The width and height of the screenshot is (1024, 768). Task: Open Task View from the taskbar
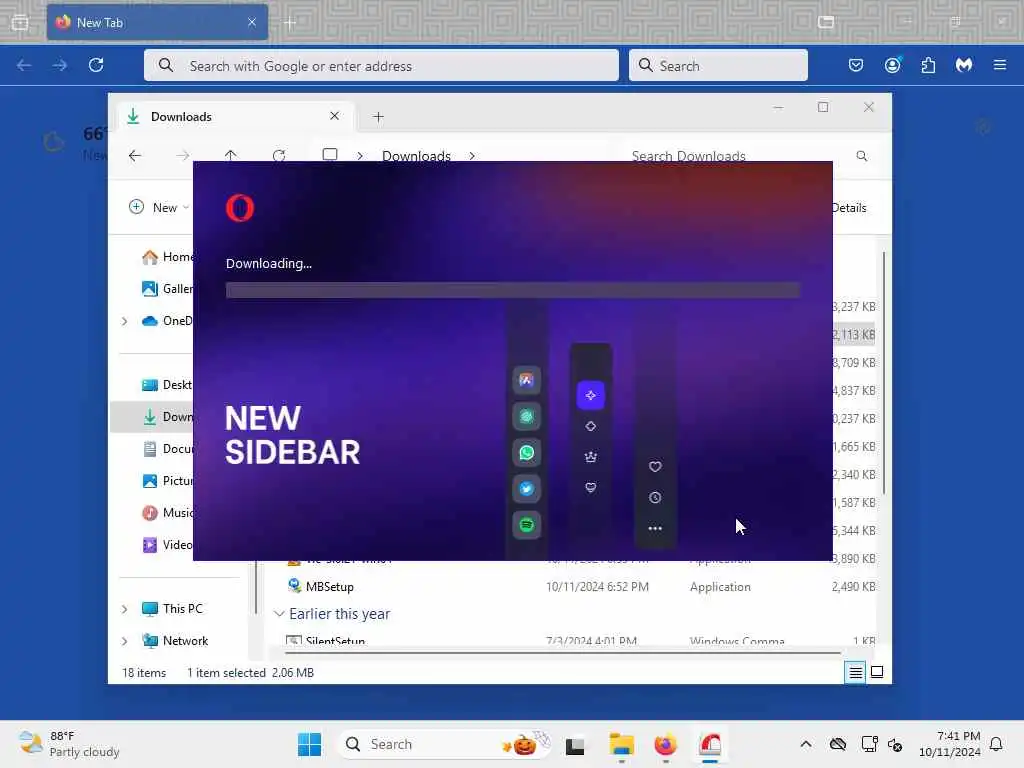click(575, 744)
